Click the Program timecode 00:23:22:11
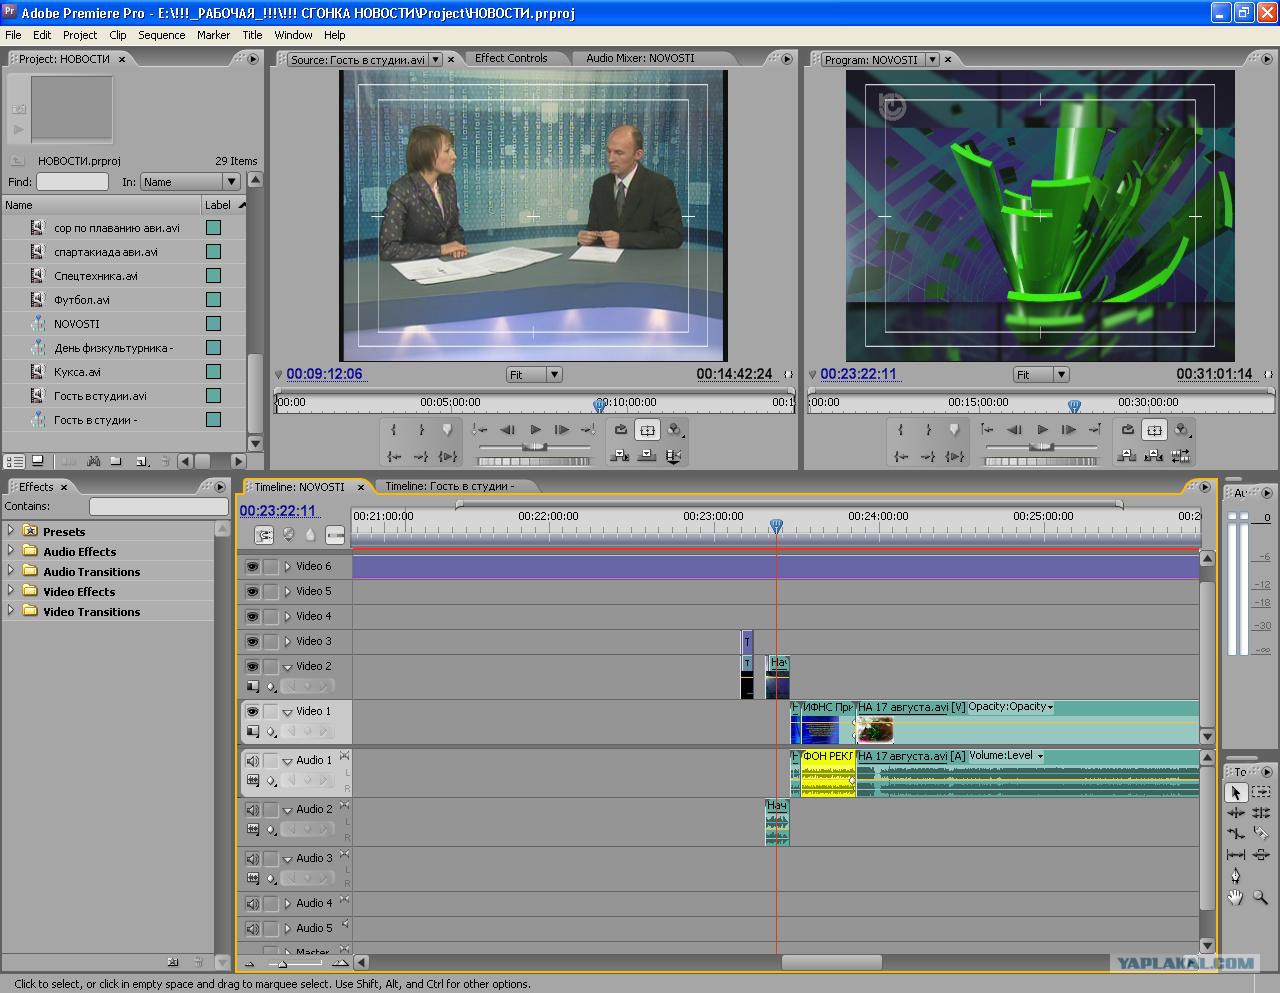Screen dimensions: 1280x993 click(858, 374)
